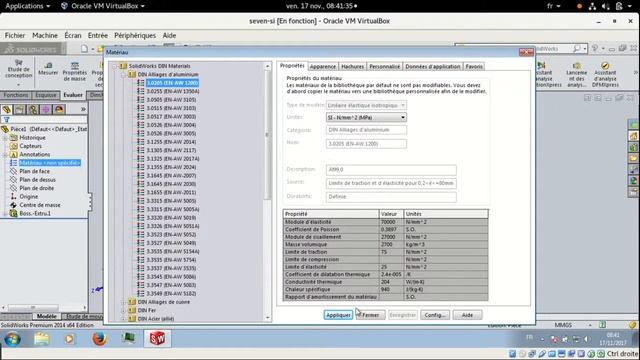This screenshot has height=360, width=640.
Task: Click the Conductivité thermique property row
Action: [x=385, y=282]
